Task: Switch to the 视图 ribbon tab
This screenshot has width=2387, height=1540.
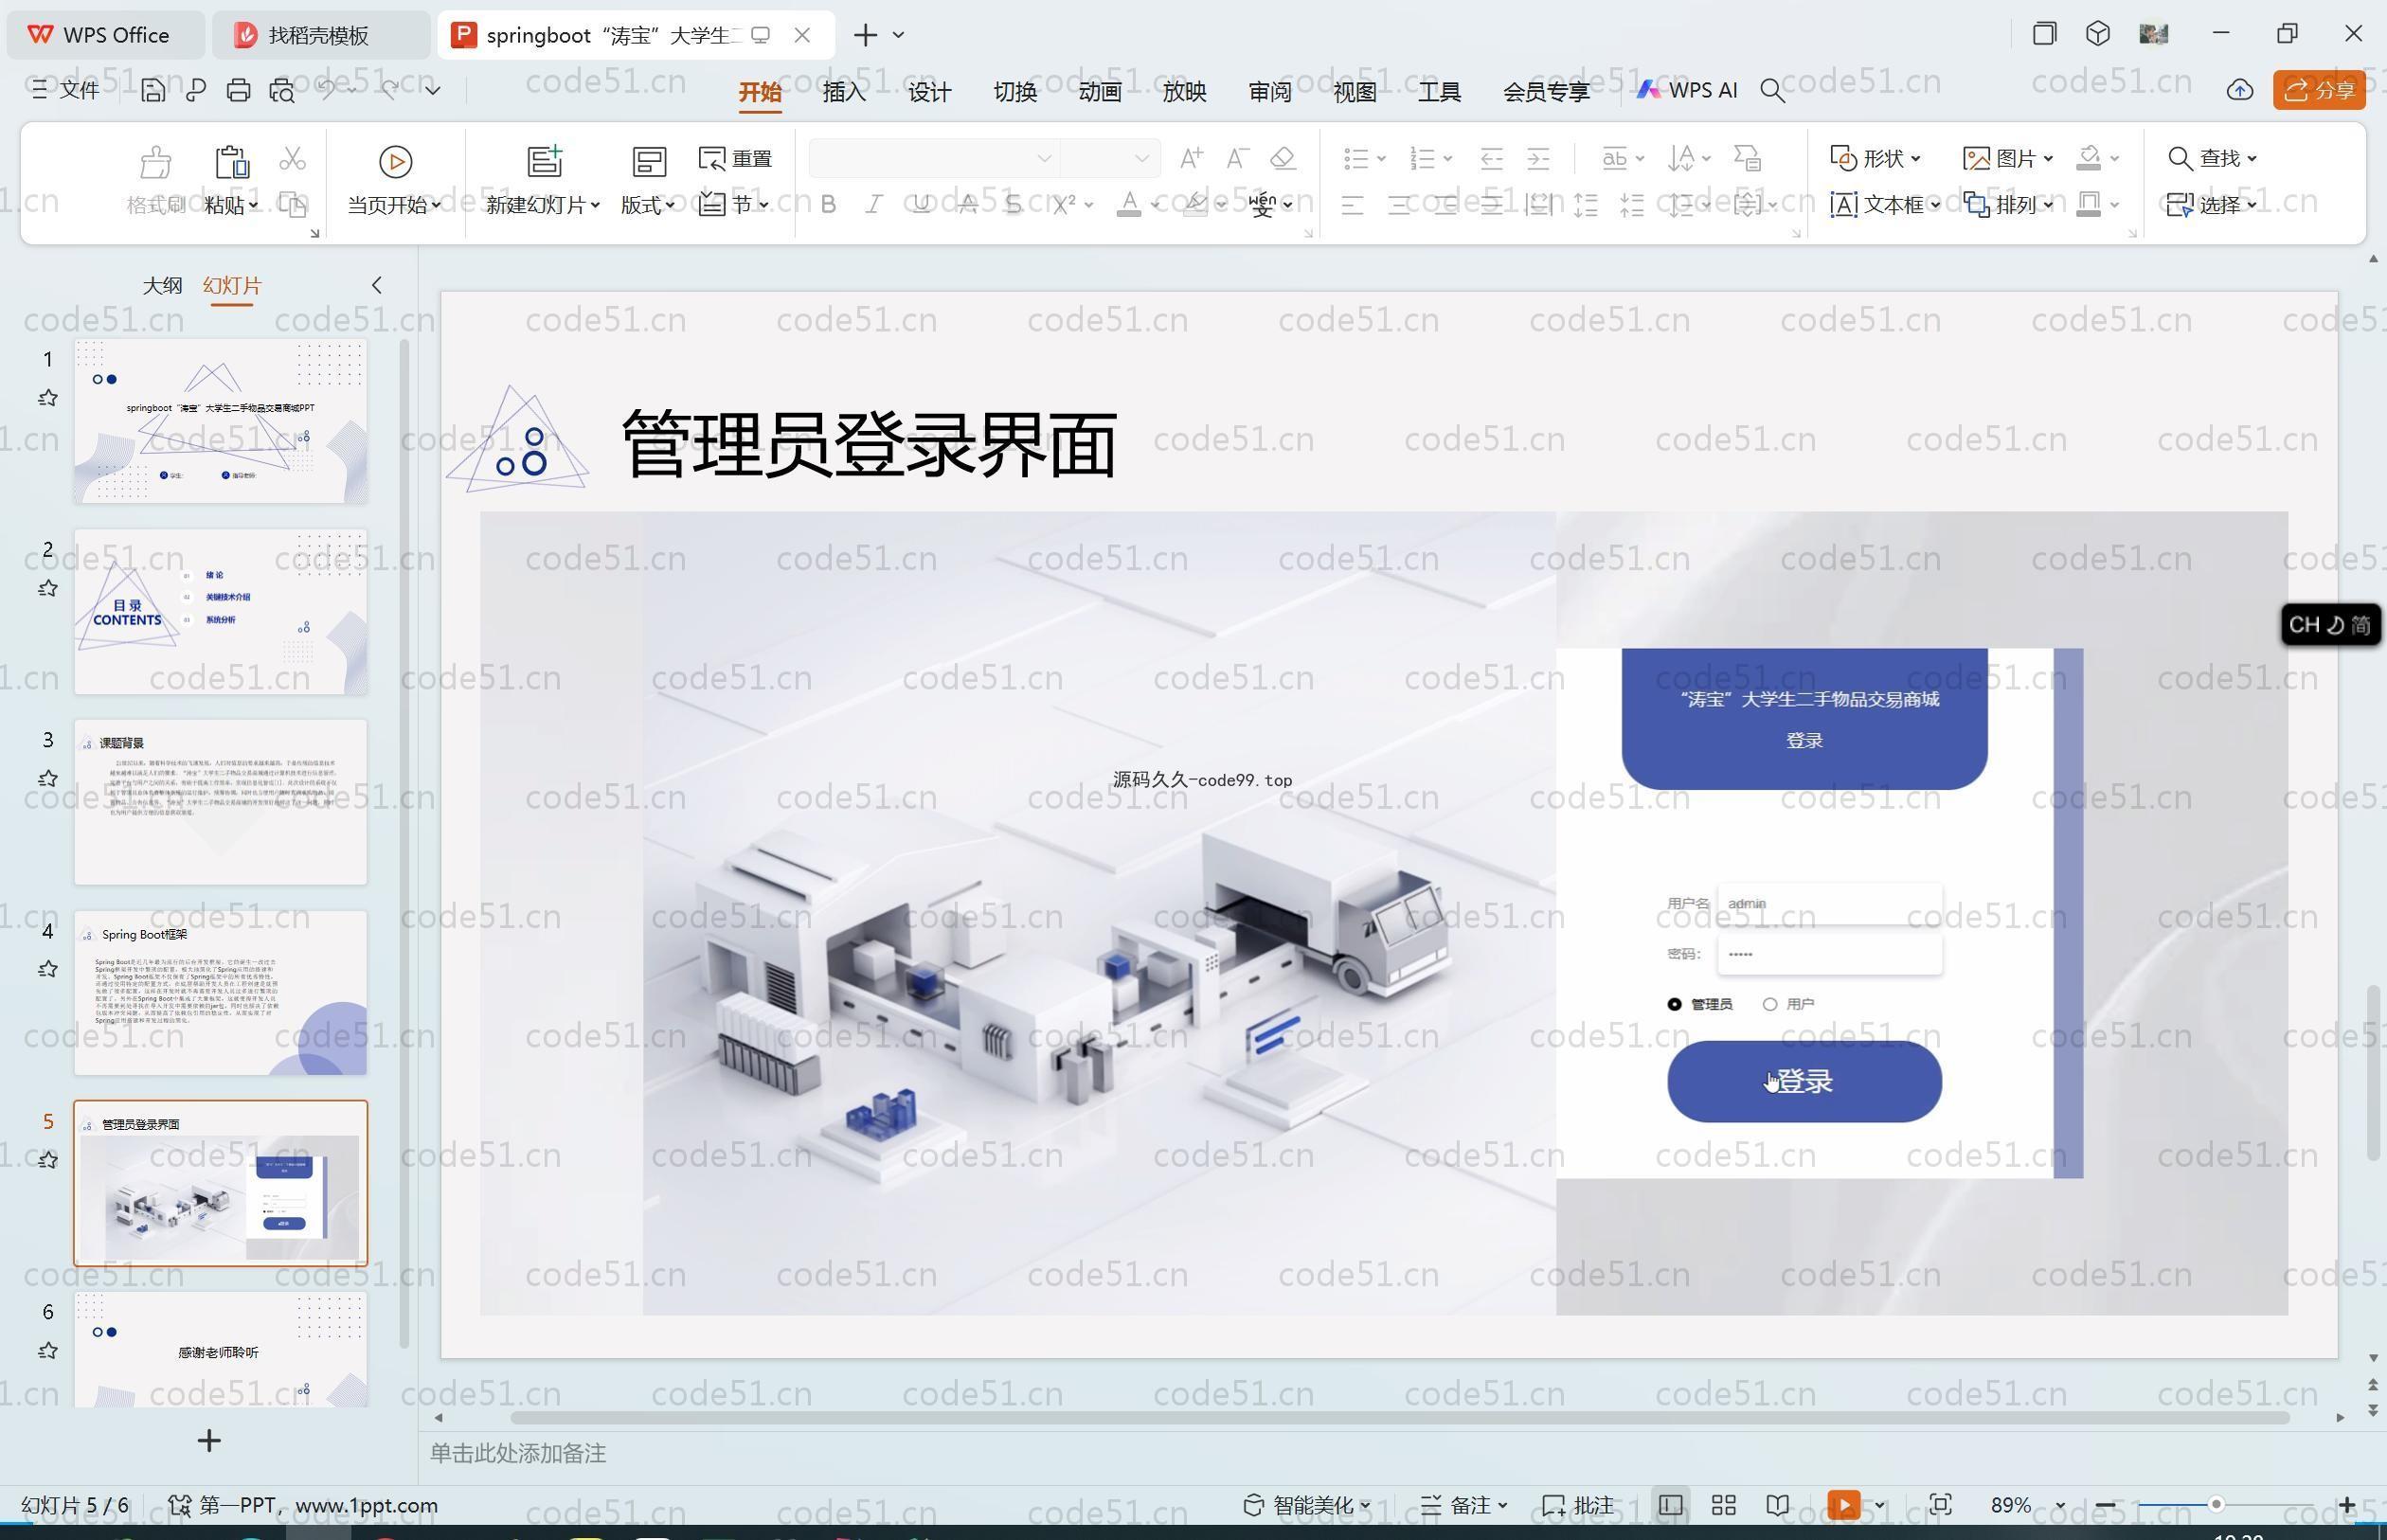Action: [1355, 91]
